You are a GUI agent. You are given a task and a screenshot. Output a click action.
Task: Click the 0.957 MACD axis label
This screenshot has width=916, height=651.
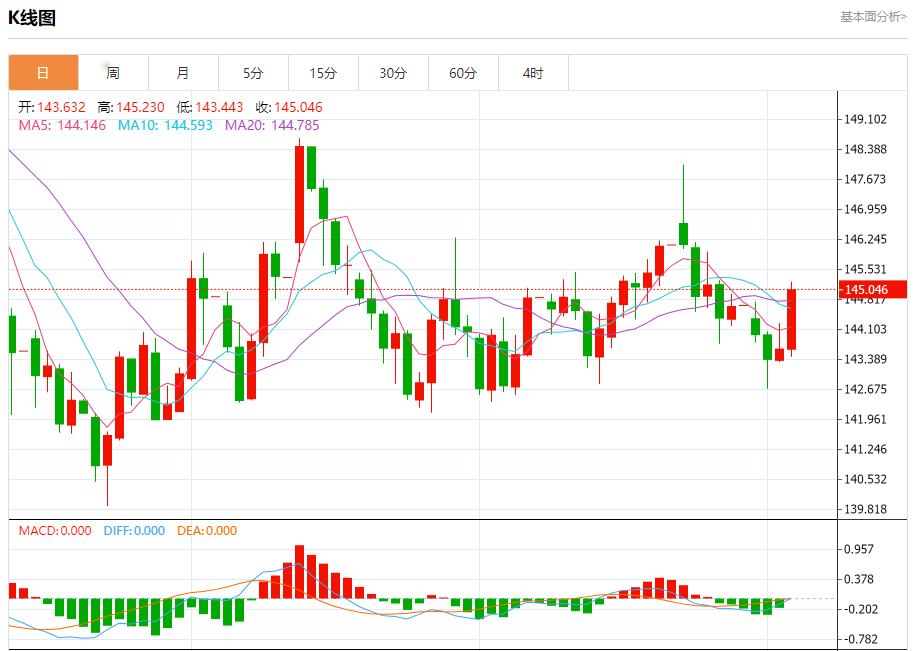tap(859, 549)
